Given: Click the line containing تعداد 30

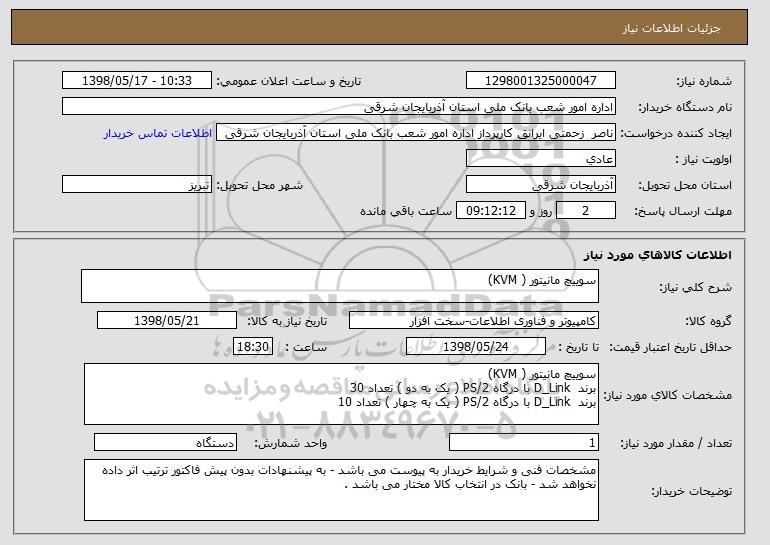Looking at the screenshot, I should click(x=473, y=388).
